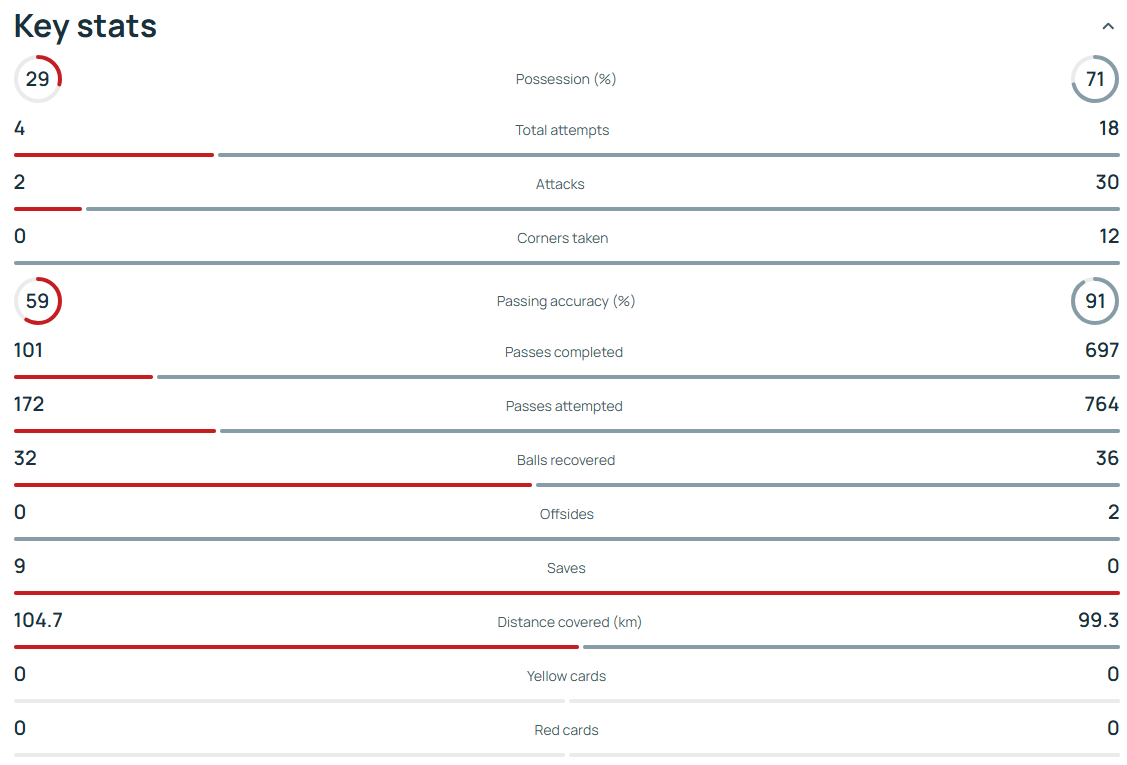Viewport: 1127px width, 765px height.
Task: Click the Key stats heading
Action: pos(85,27)
